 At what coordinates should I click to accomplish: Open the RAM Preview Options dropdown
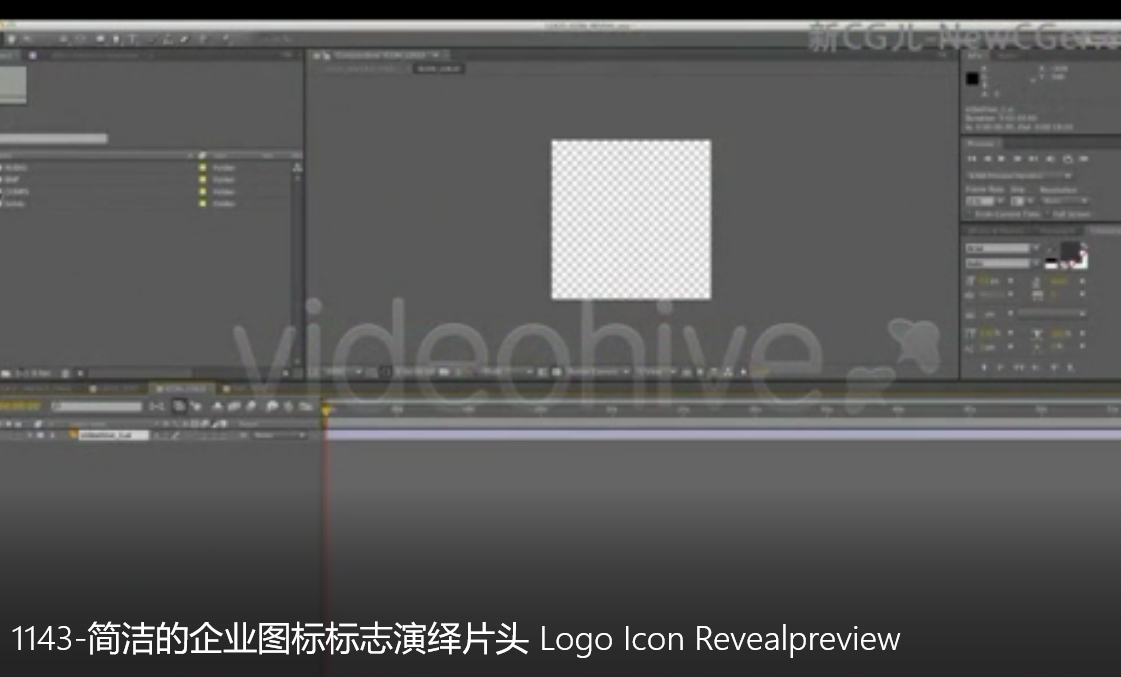[x=1020, y=175]
